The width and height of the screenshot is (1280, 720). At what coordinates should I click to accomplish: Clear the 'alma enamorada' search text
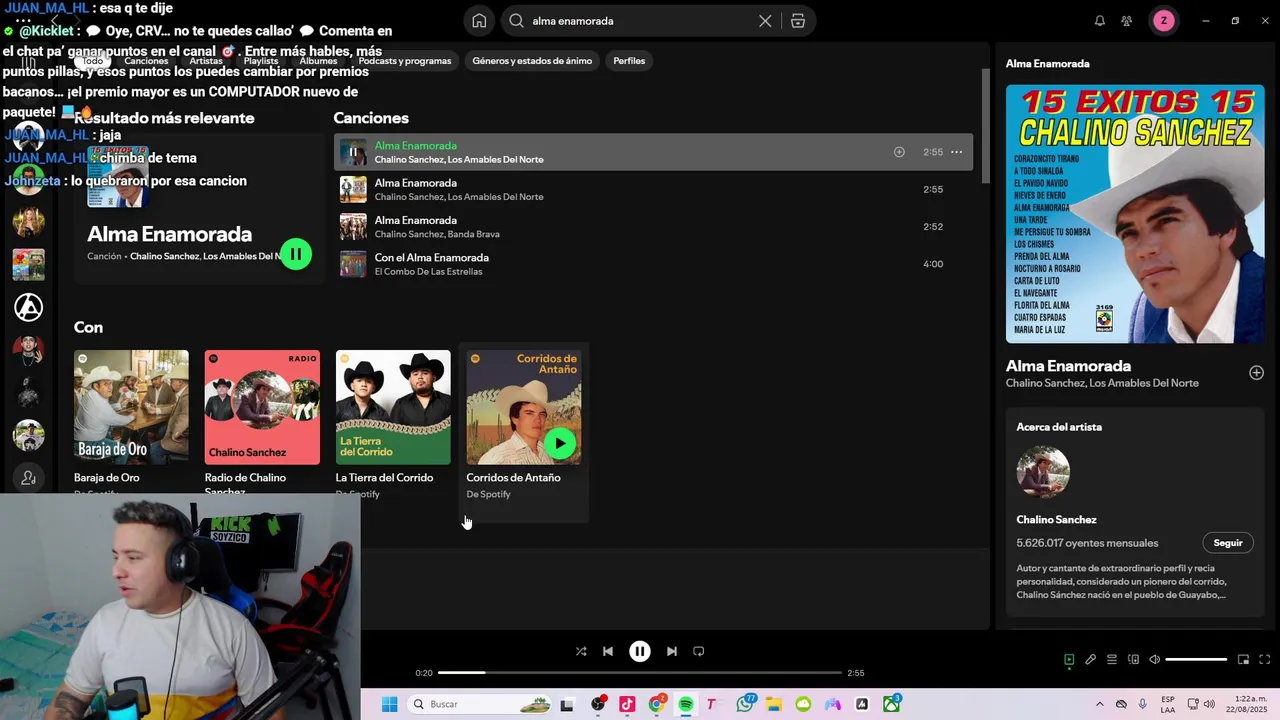pyautogui.click(x=765, y=21)
